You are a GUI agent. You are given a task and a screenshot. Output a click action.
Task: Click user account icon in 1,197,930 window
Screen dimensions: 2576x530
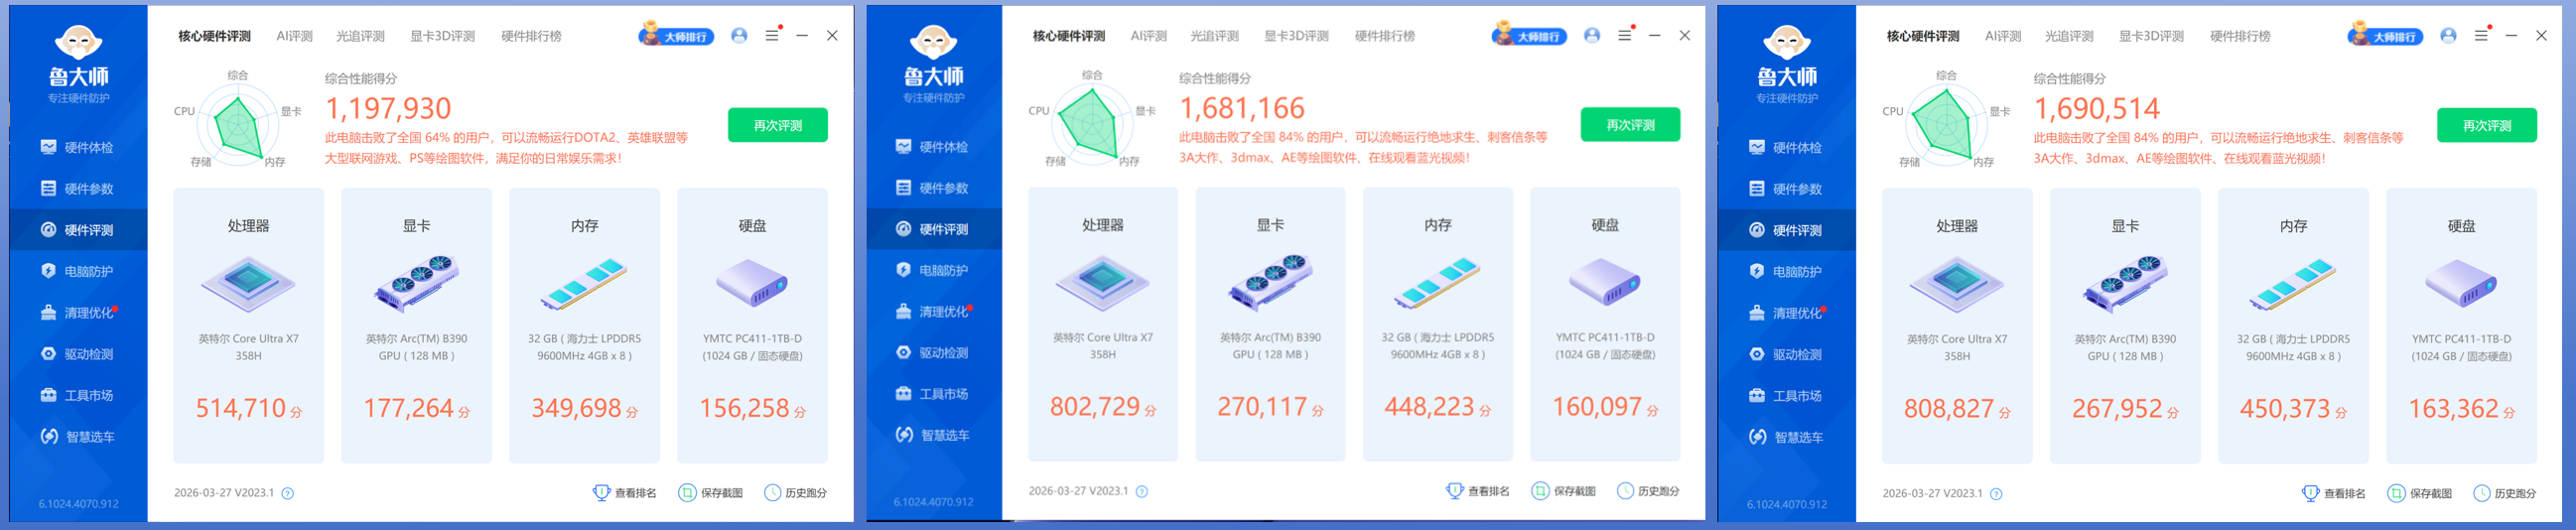point(739,35)
